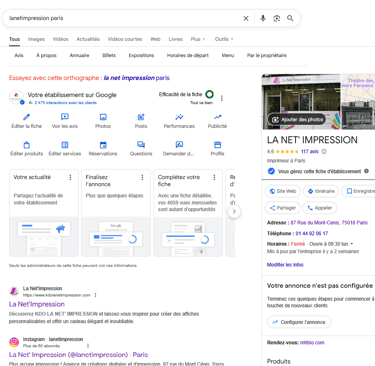Select the Par le propriétaire chip
This screenshot has height=366, width=375.
(267, 55)
